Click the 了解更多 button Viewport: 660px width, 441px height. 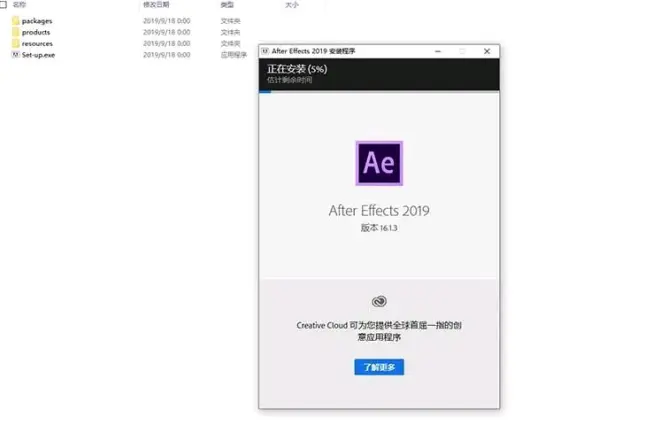379,367
